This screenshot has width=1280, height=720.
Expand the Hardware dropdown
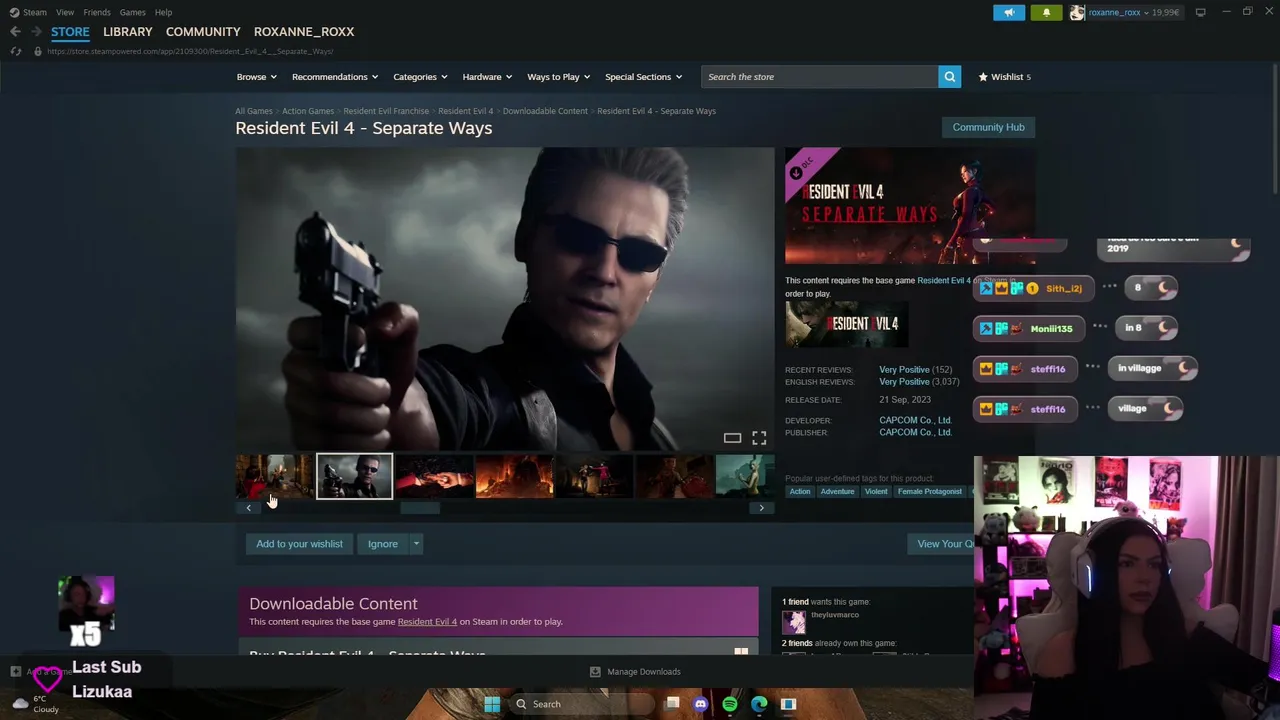tap(487, 77)
